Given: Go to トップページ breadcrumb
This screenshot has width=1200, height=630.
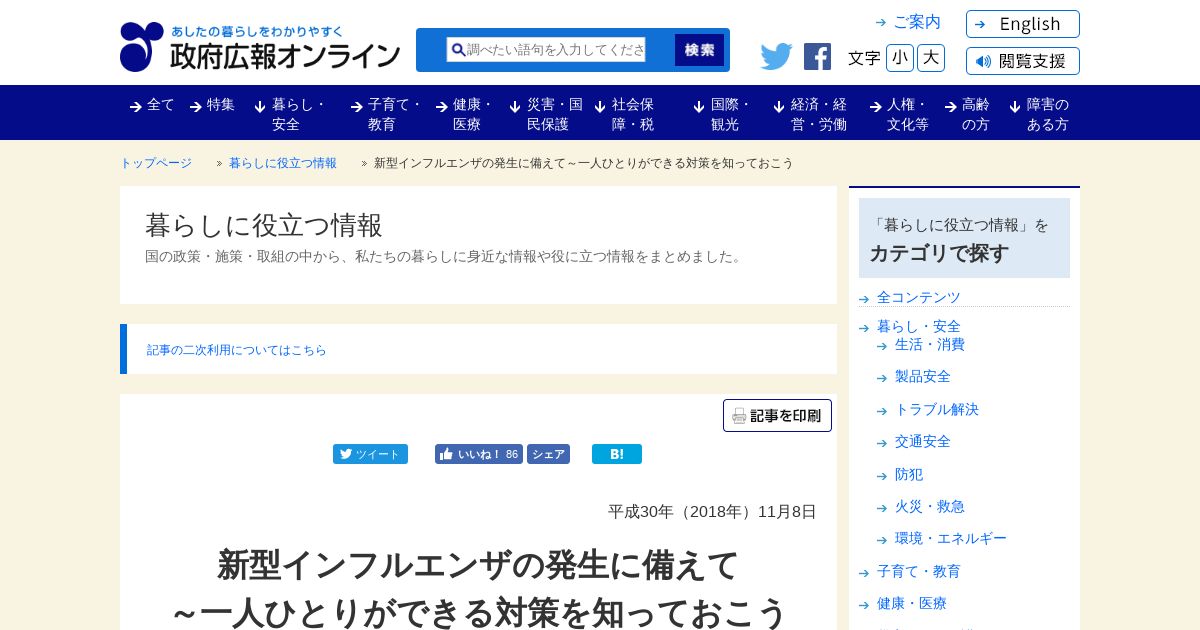Looking at the screenshot, I should pyautogui.click(x=156, y=163).
